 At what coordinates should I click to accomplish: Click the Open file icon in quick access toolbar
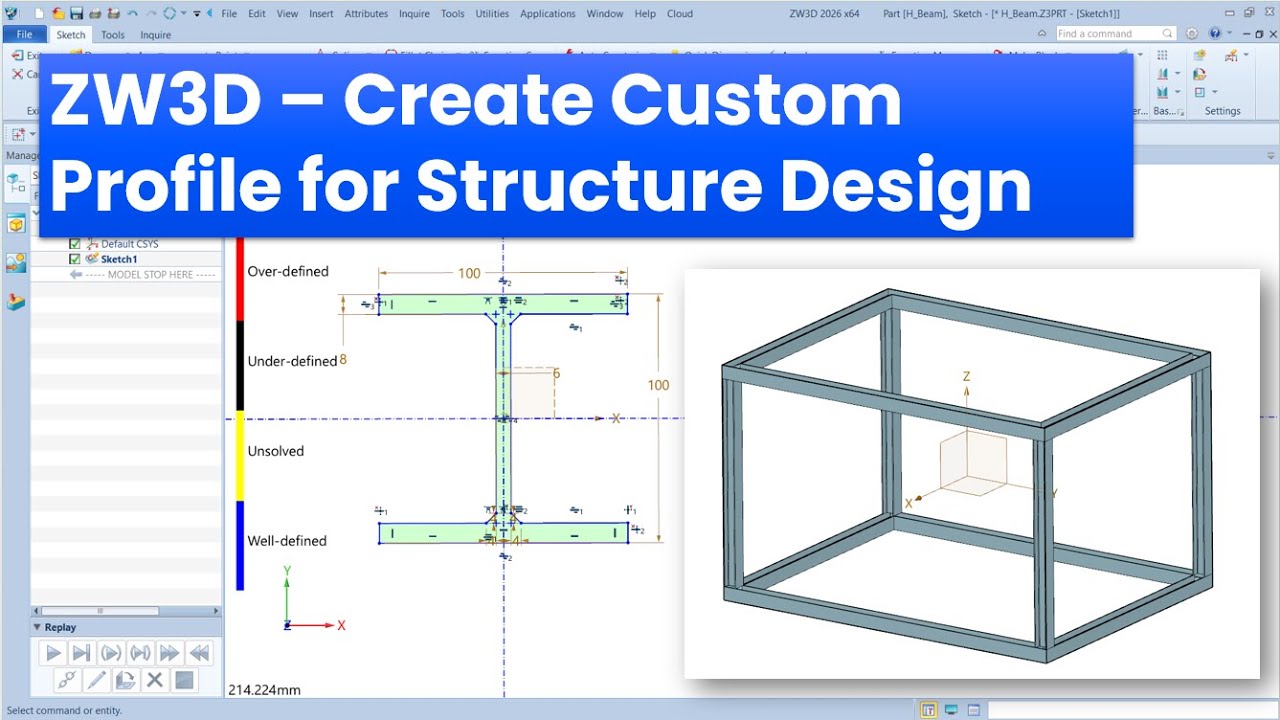(x=58, y=14)
